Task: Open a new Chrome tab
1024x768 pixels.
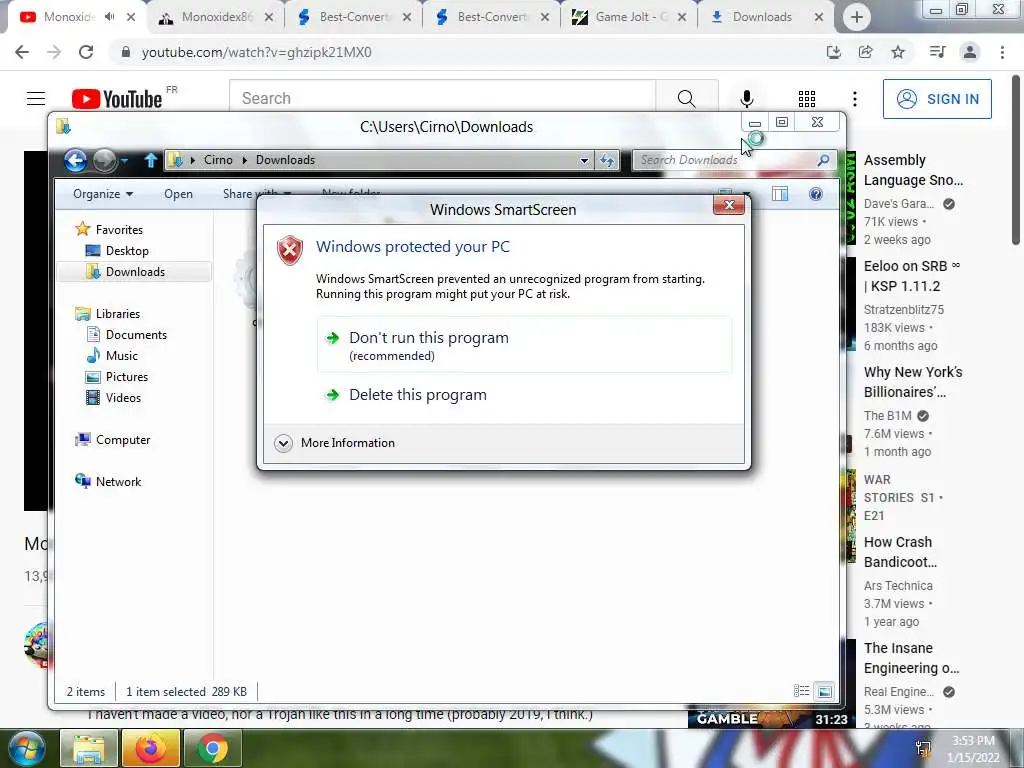Action: (x=857, y=18)
